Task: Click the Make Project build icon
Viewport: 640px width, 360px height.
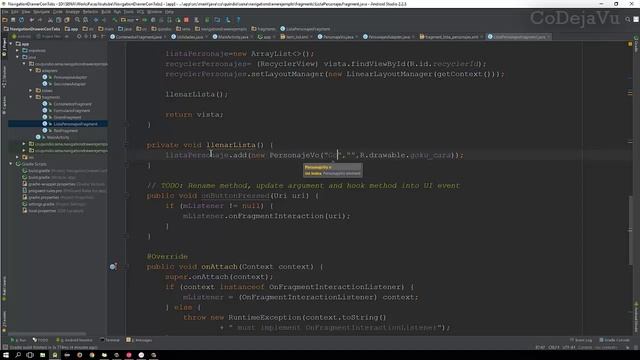Action: click(115, 20)
